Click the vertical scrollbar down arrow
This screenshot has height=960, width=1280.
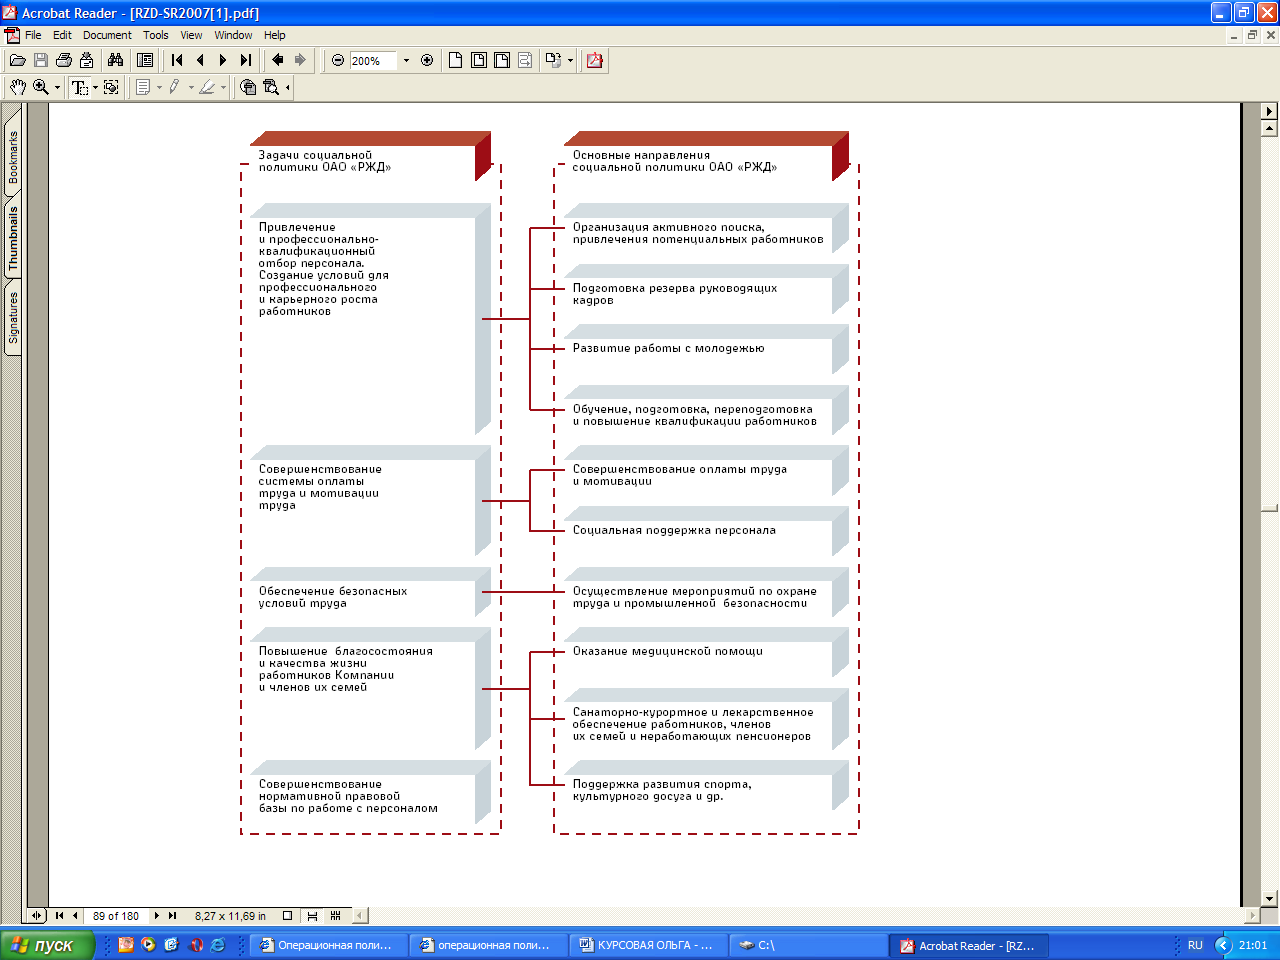(x=1270, y=898)
